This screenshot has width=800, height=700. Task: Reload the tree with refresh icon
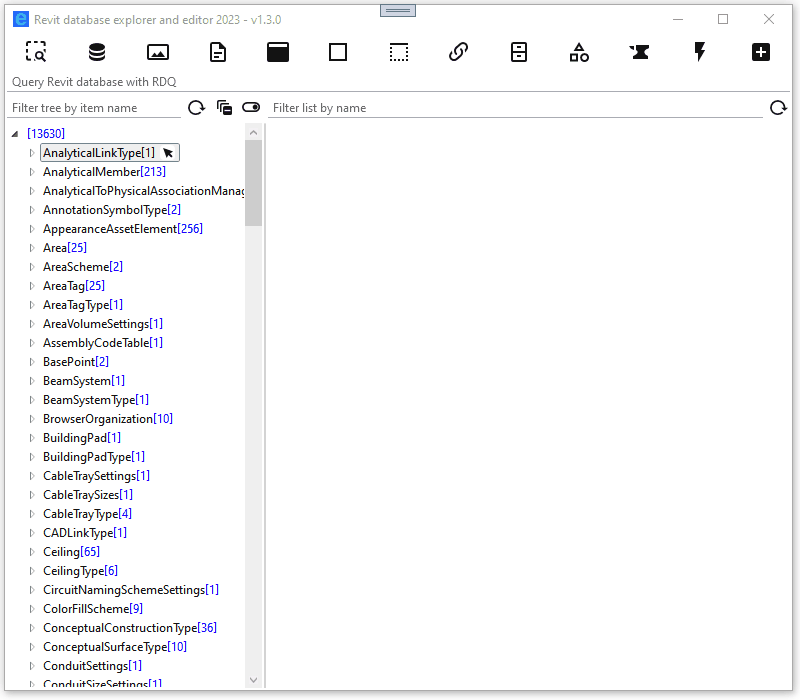(196, 108)
